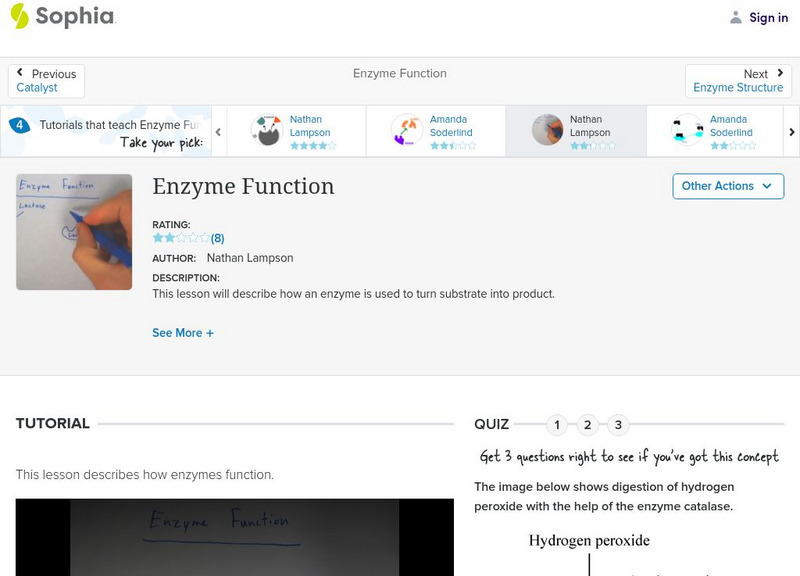This screenshot has width=800, height=576.
Task: Open the Enzyme Function tutorial thumbnail
Action: point(74,232)
